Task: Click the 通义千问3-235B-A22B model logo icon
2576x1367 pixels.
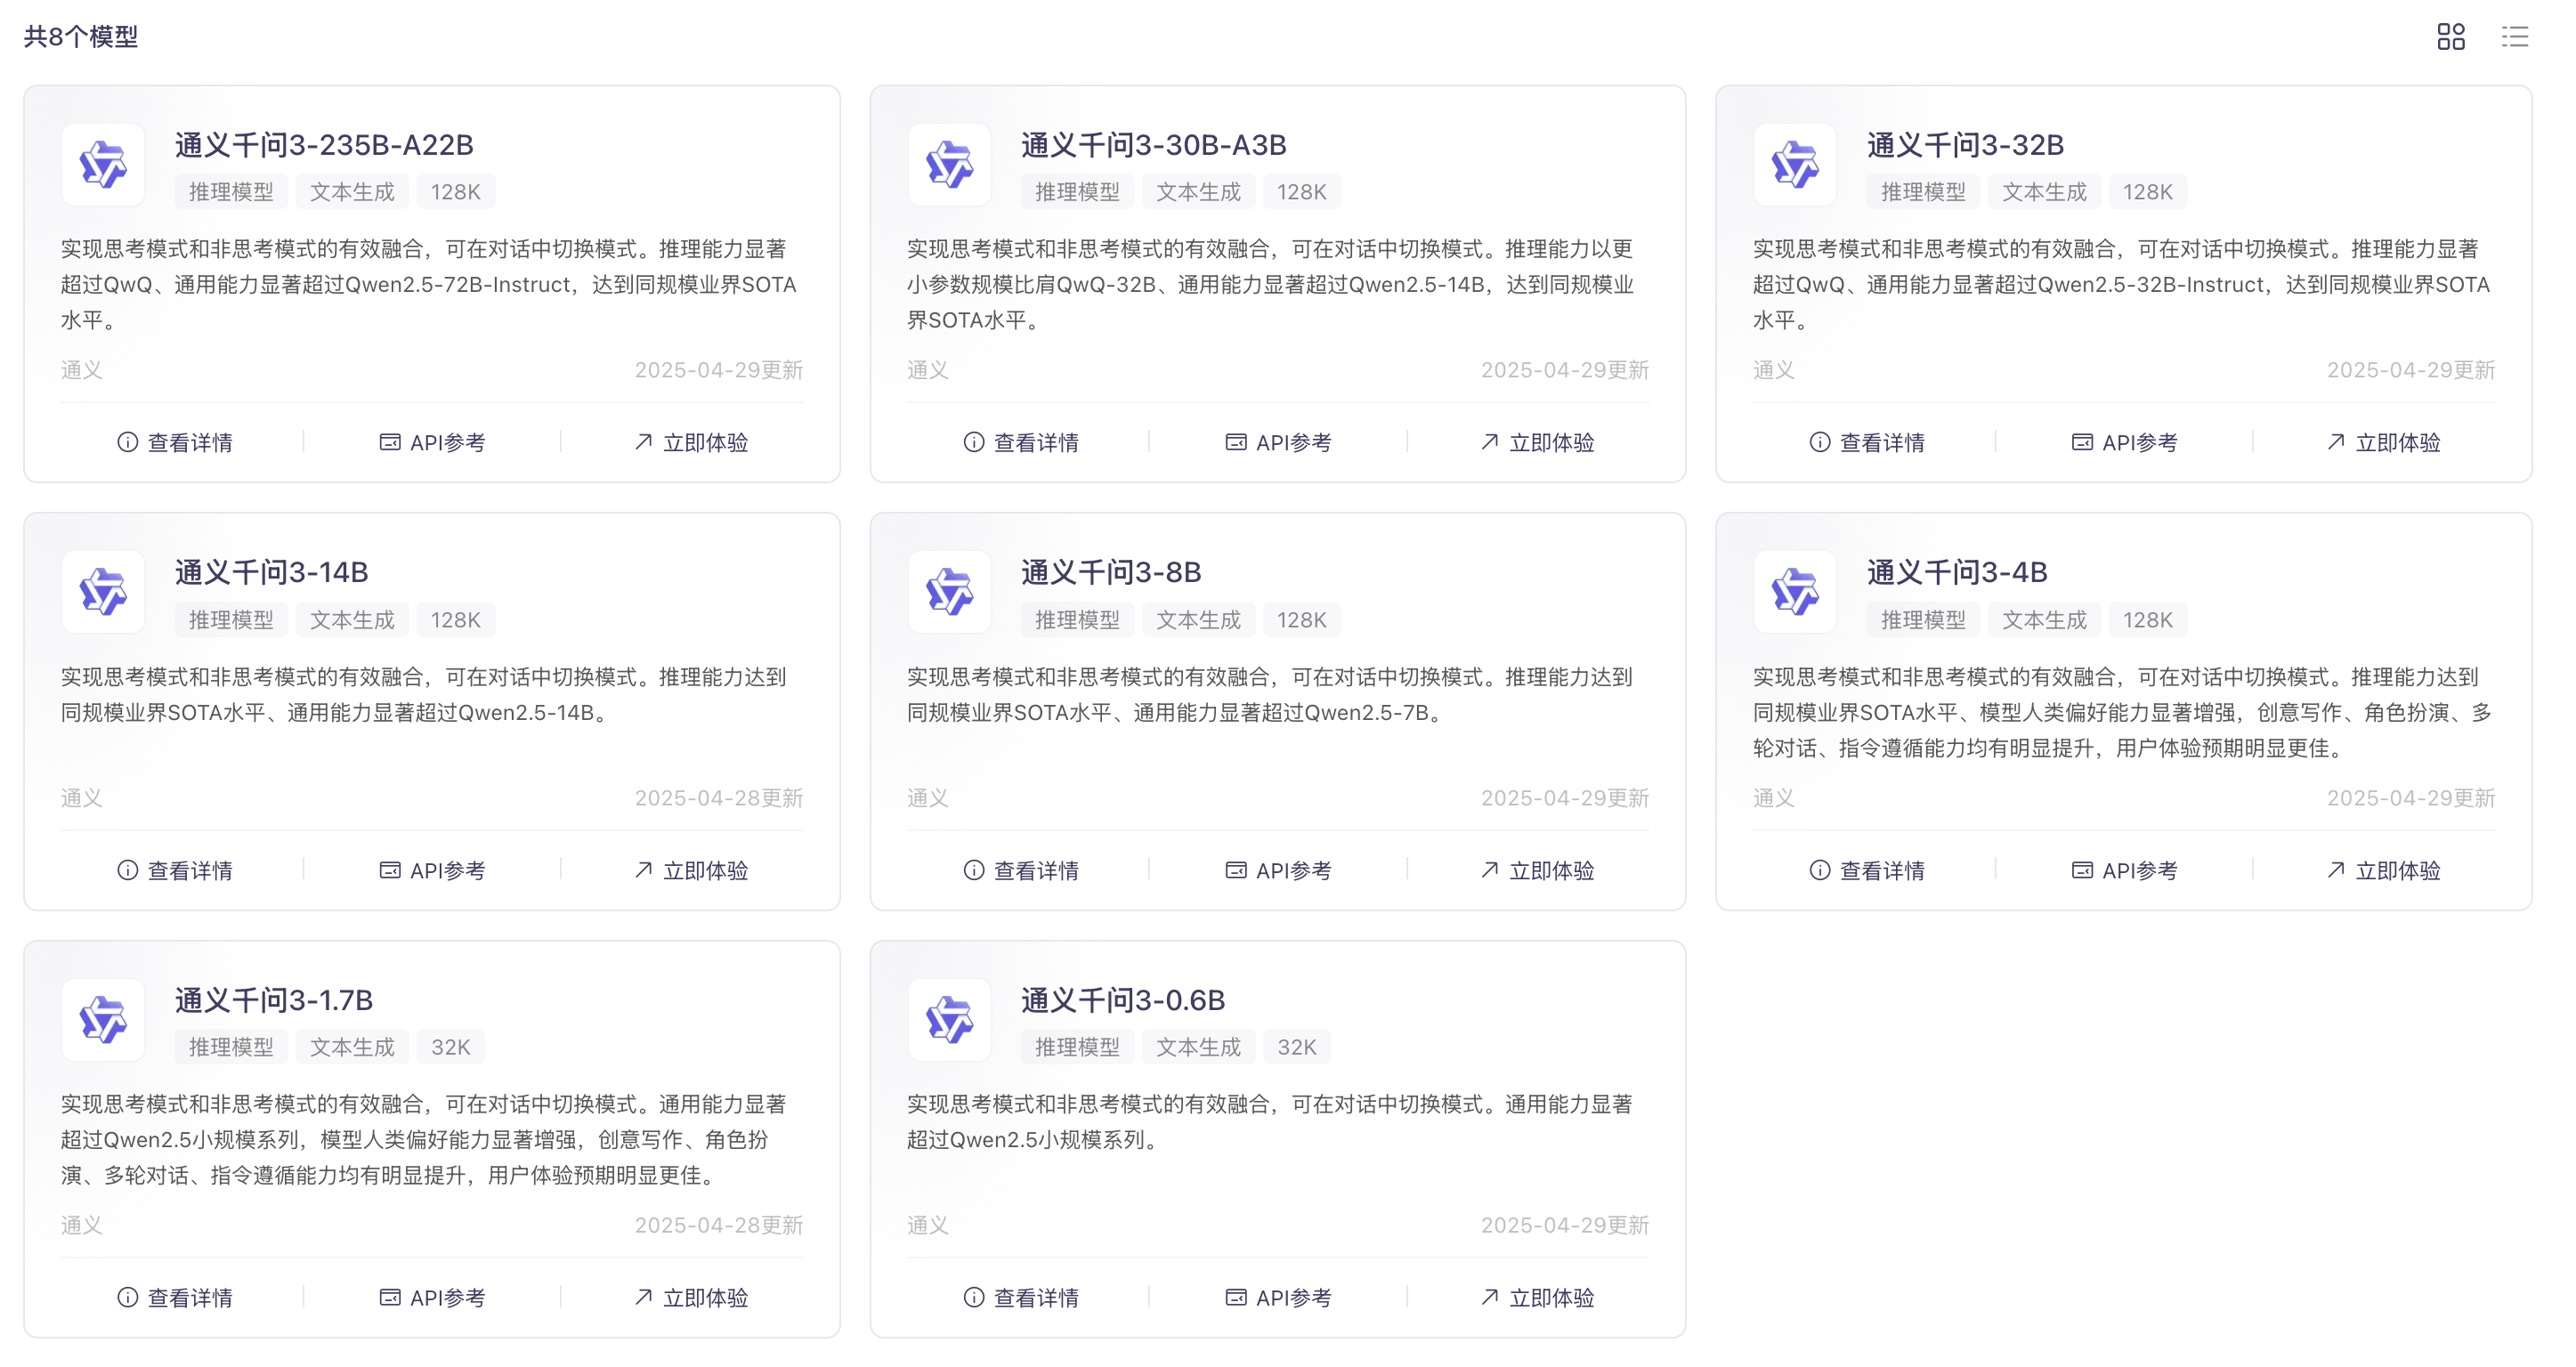Action: tap(103, 165)
